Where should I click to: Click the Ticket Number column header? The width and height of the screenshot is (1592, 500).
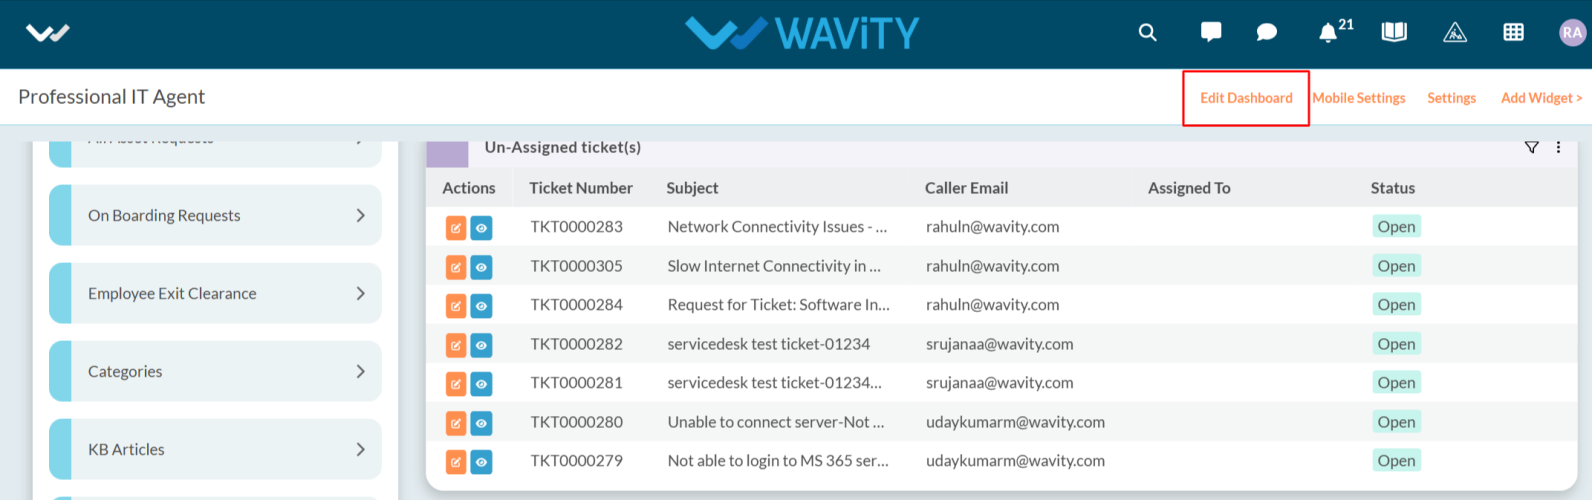coord(581,188)
